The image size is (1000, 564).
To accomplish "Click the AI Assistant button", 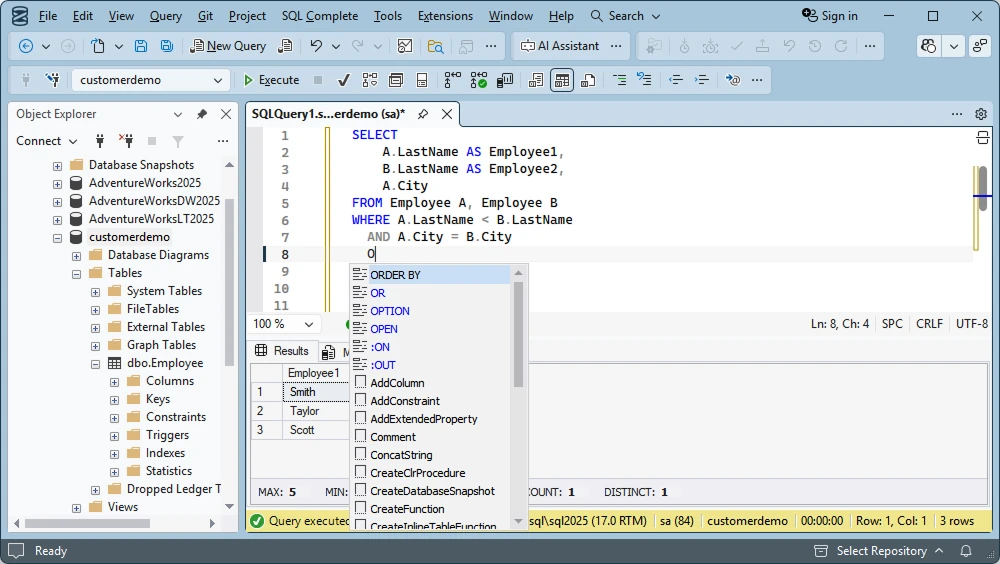I will click(x=560, y=46).
